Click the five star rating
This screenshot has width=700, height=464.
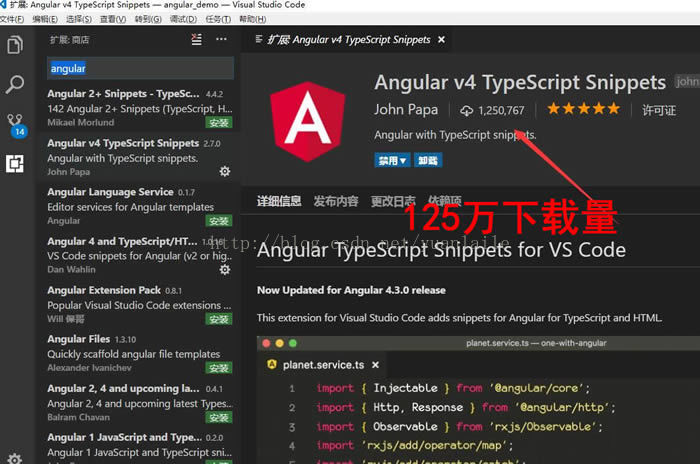583,109
